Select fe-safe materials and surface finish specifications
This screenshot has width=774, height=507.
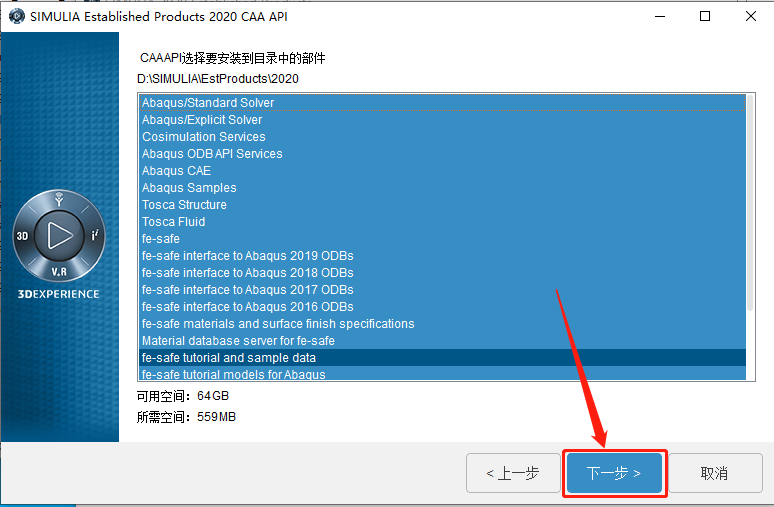coord(442,324)
